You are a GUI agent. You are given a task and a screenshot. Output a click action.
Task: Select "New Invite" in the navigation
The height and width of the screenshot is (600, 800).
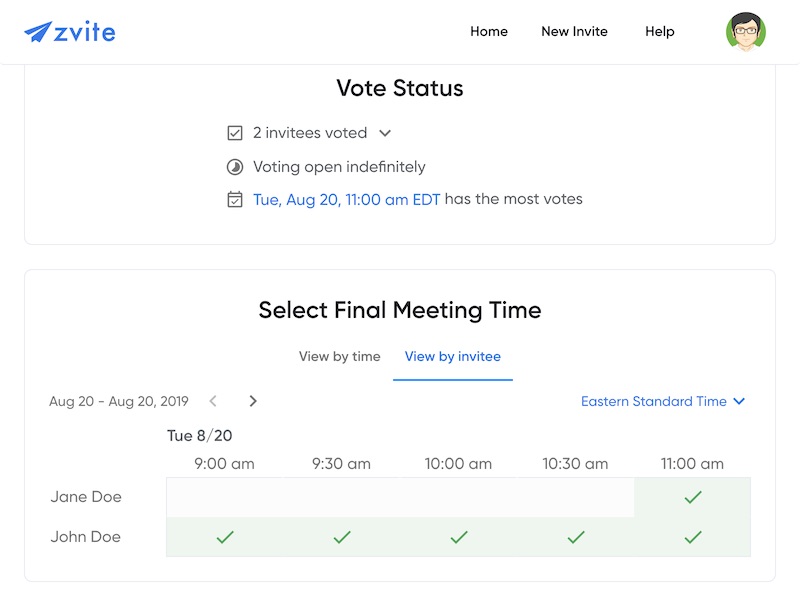pos(574,31)
